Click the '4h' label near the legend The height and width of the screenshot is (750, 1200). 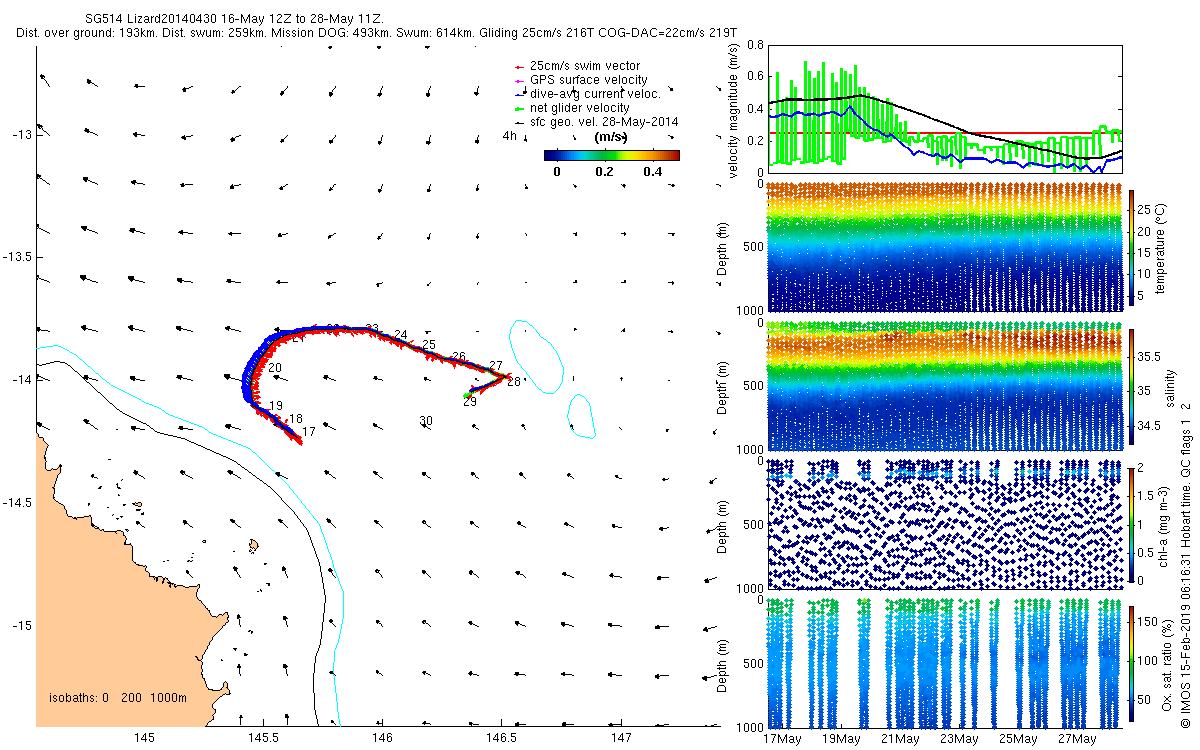tap(509, 137)
